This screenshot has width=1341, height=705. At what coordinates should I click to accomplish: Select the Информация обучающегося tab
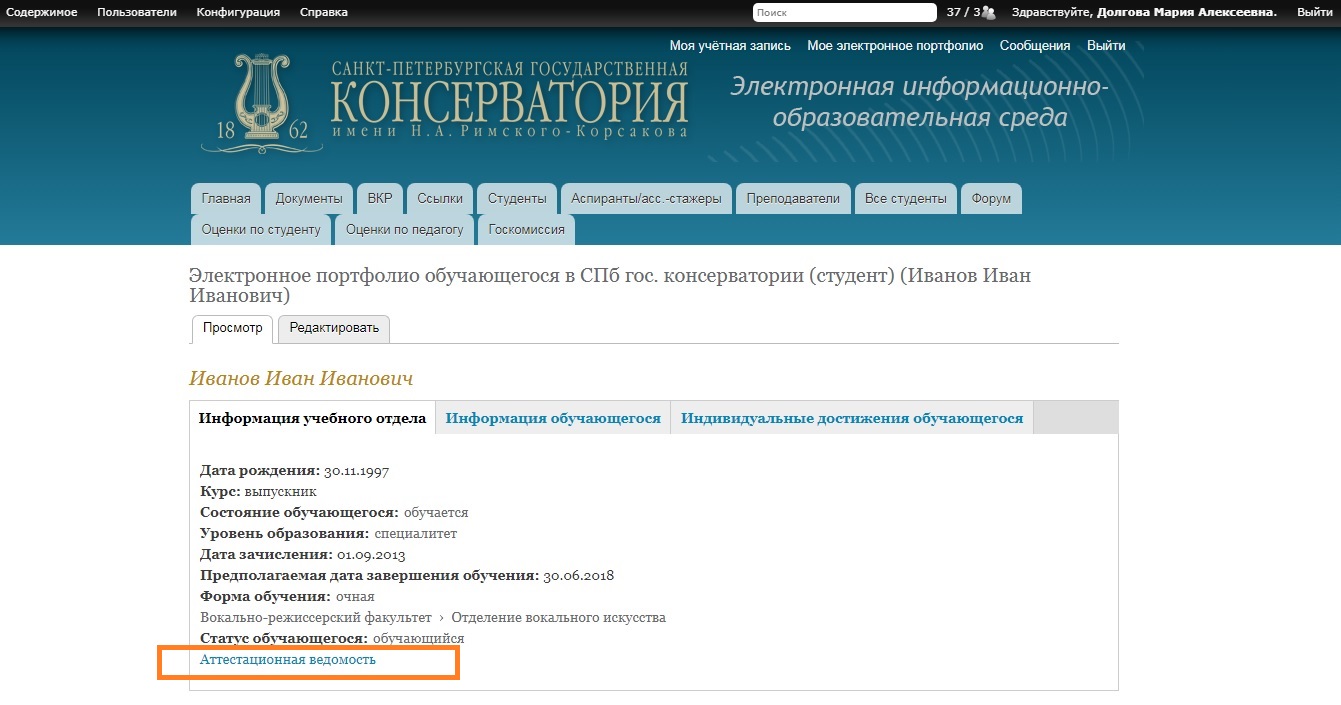tap(553, 418)
